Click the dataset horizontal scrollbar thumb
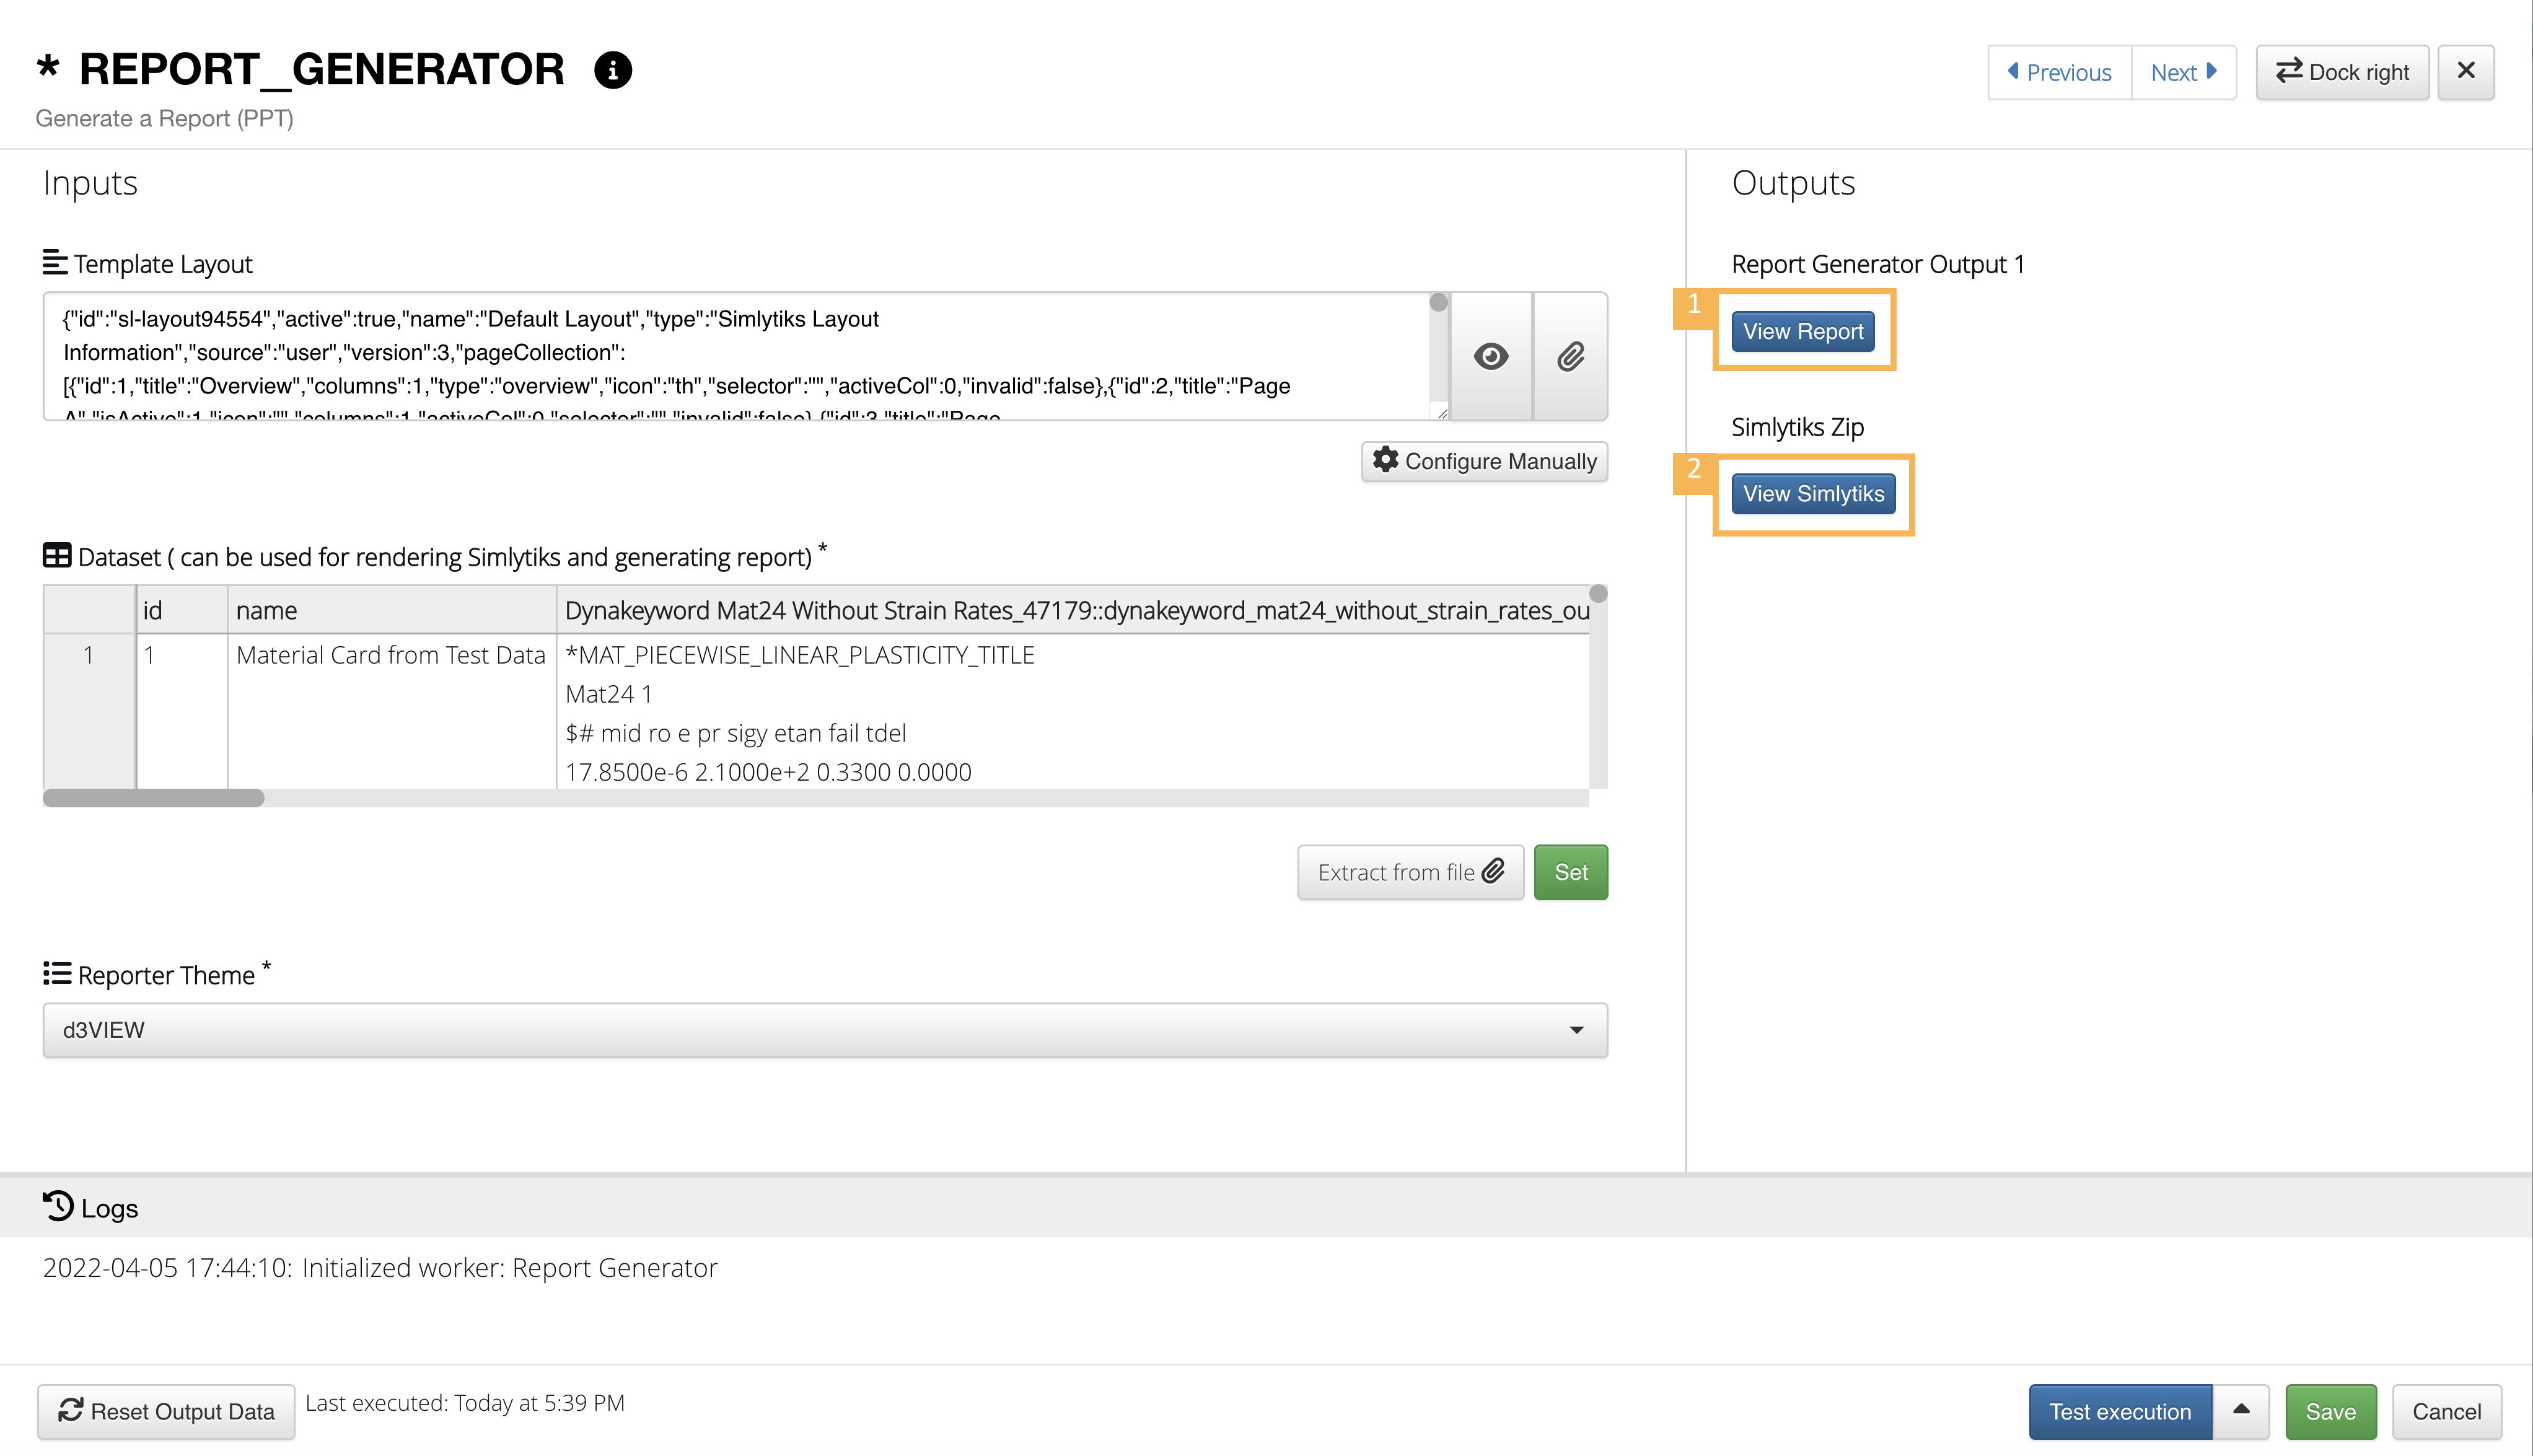The width and height of the screenshot is (2533, 1456). (x=153, y=798)
